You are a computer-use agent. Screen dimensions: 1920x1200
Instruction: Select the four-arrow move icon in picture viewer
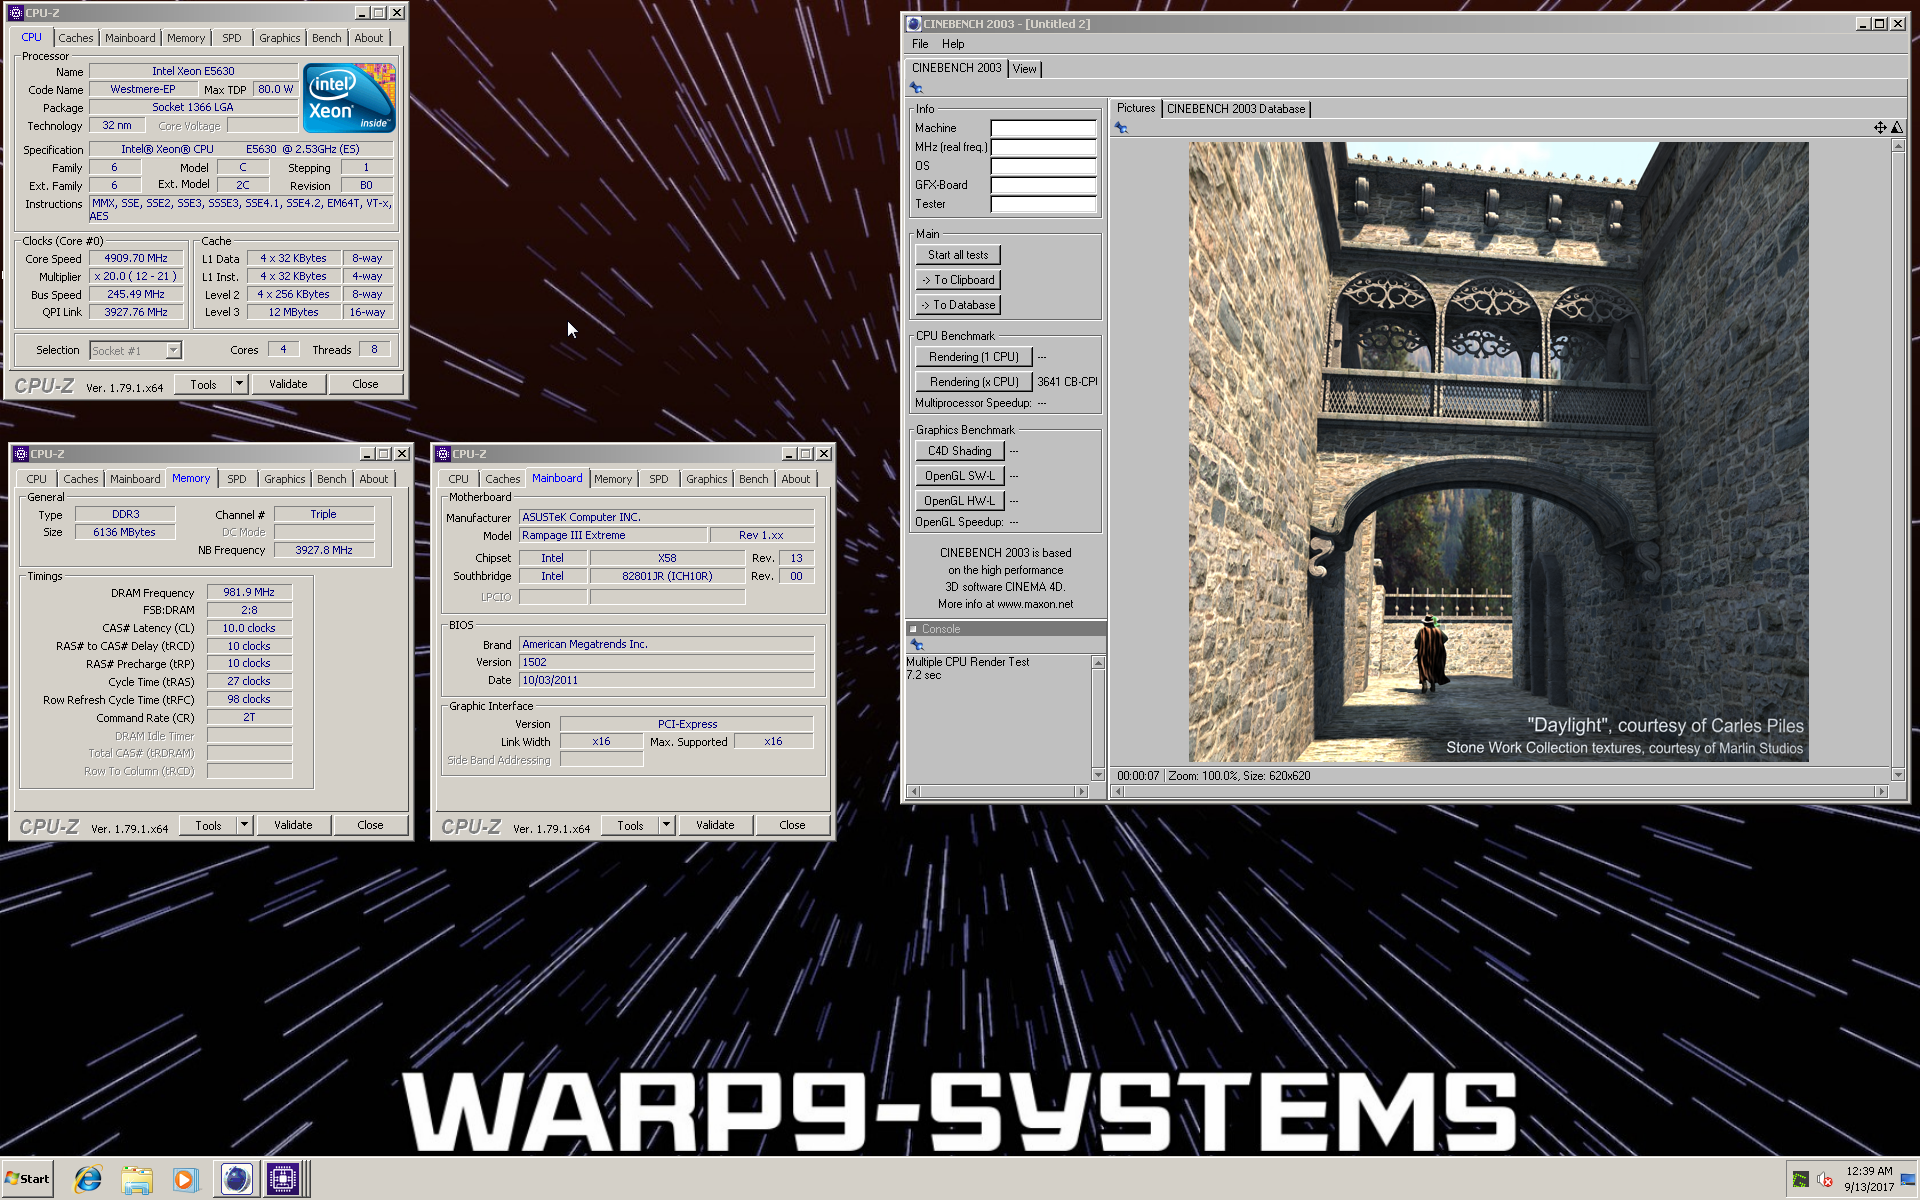tap(1880, 127)
